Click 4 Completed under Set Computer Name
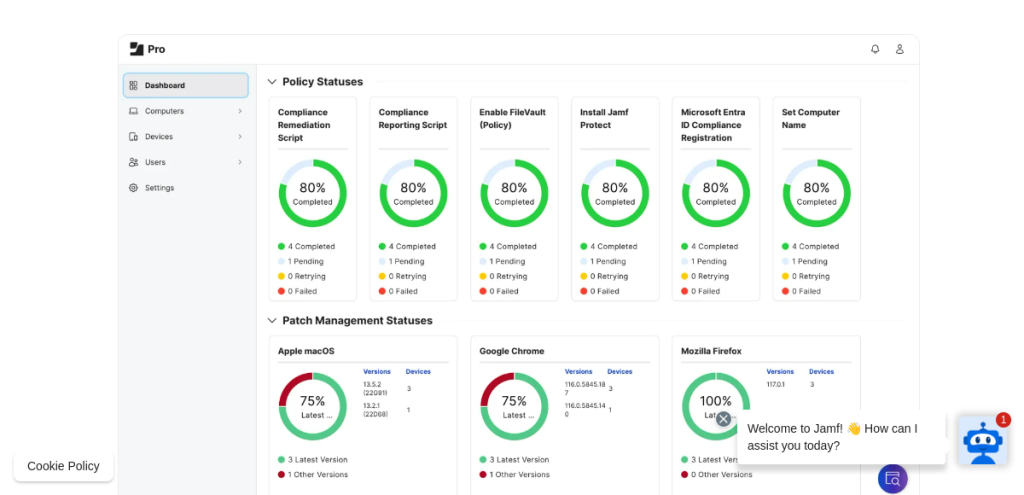The width and height of the screenshot is (1024, 495). coord(810,247)
